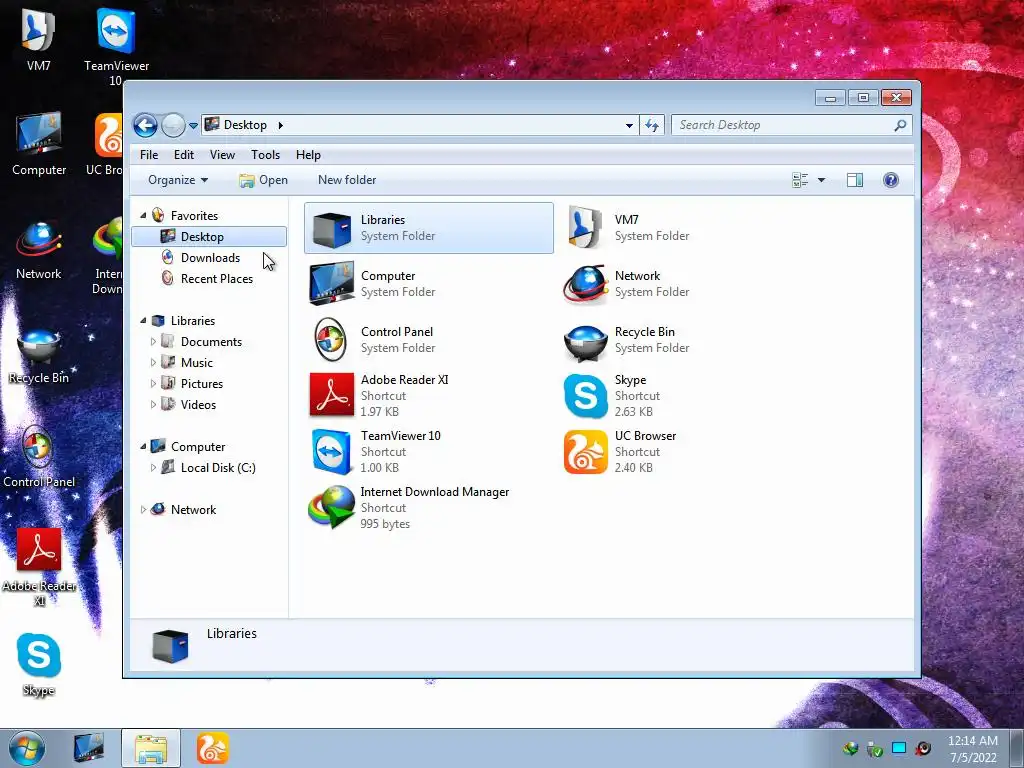Collapse the Computer tree group
The width and height of the screenshot is (1024, 768).
pos(143,447)
